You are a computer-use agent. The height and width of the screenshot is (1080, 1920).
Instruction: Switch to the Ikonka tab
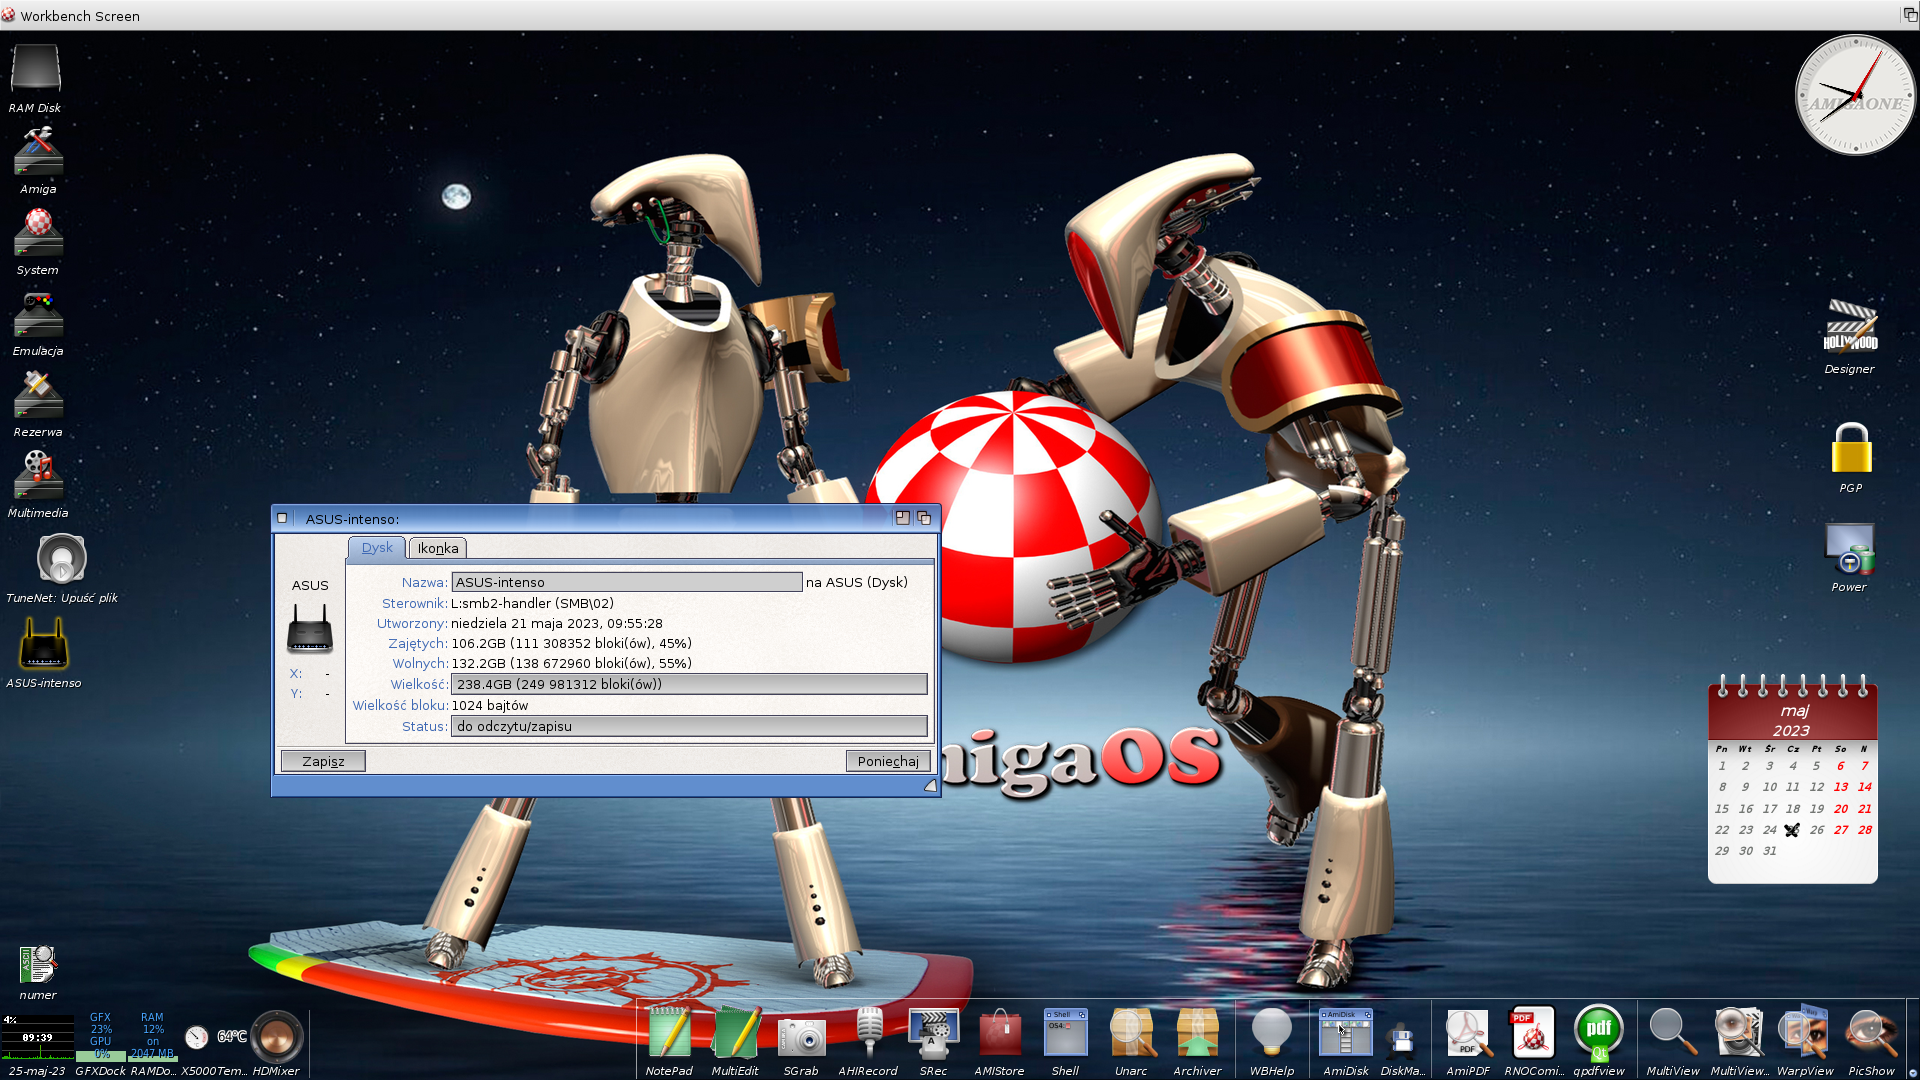click(438, 548)
